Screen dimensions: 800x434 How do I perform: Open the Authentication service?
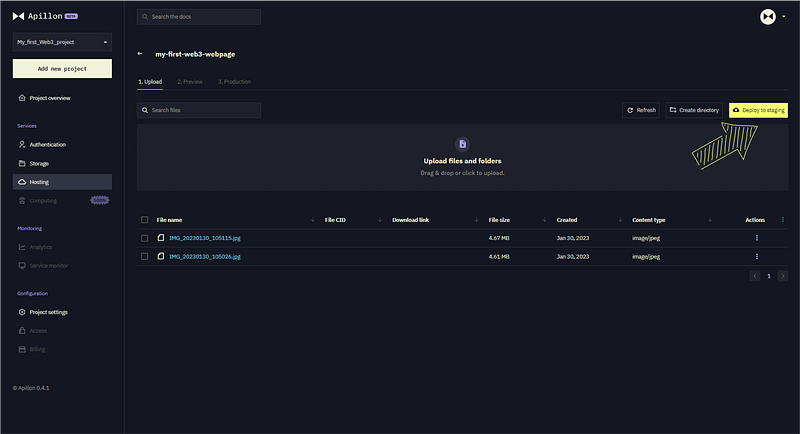(x=62, y=144)
